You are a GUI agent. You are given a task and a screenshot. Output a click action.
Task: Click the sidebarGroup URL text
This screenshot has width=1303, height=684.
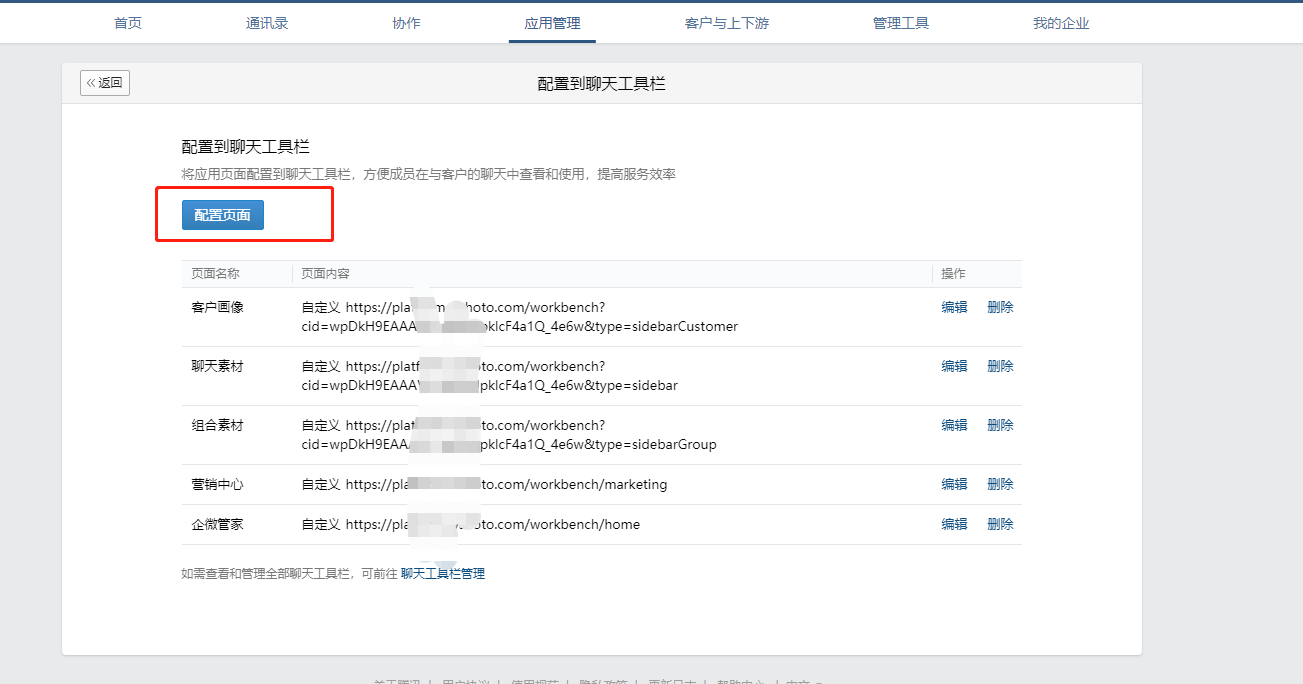[509, 435]
